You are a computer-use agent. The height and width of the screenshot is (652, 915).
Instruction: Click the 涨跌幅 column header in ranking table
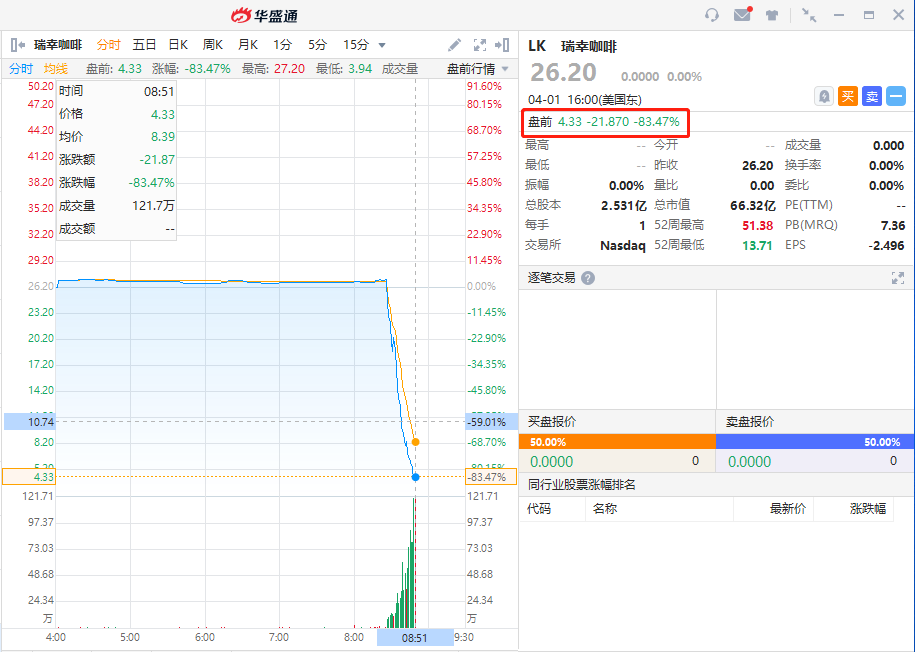tap(867, 508)
